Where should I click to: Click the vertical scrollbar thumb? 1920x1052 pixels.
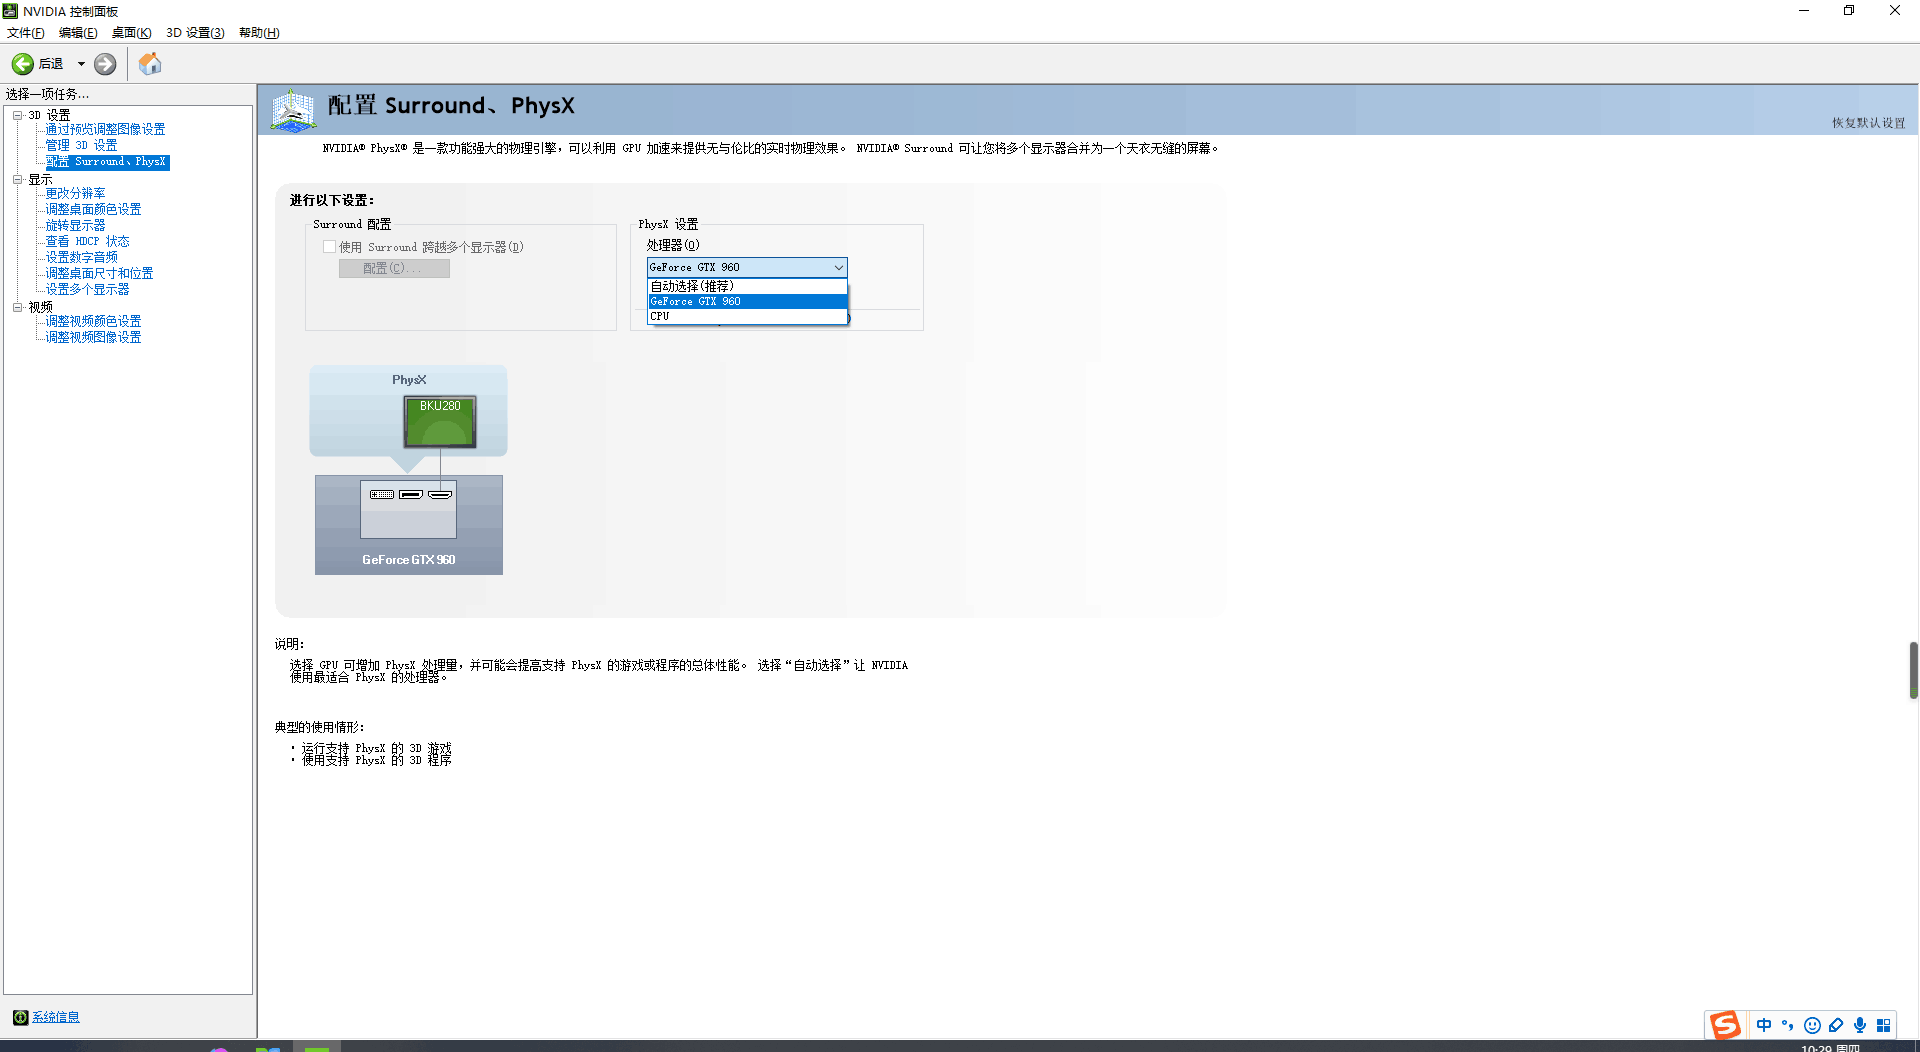coord(1913,670)
